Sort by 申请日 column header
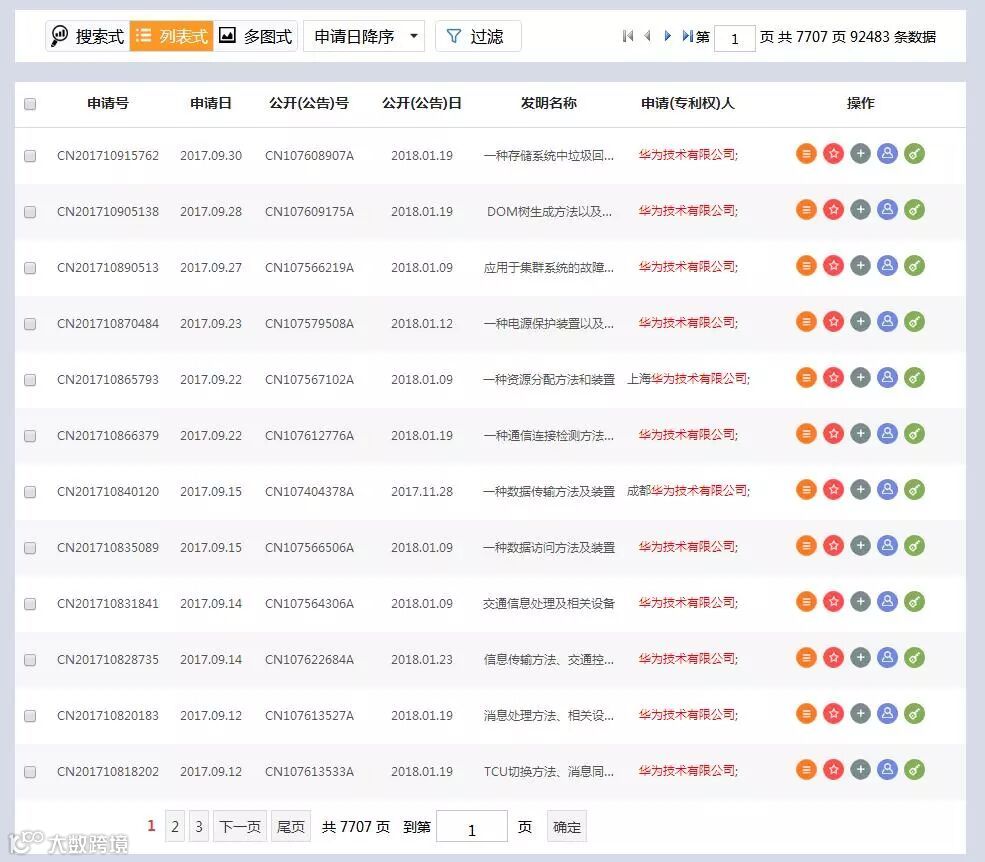 point(211,103)
